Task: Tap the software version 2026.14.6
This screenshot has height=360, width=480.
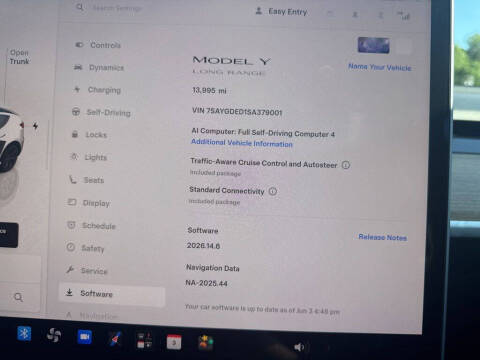Action: coord(203,246)
